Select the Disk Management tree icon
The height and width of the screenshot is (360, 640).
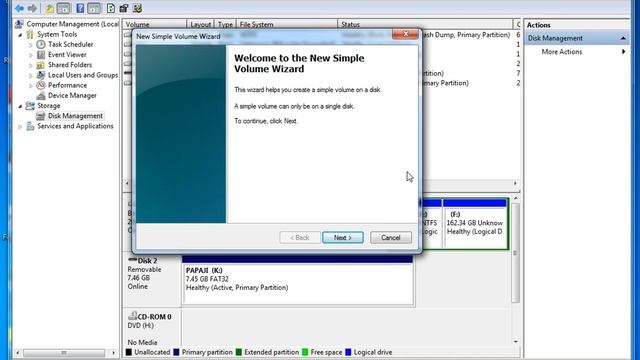pos(41,116)
